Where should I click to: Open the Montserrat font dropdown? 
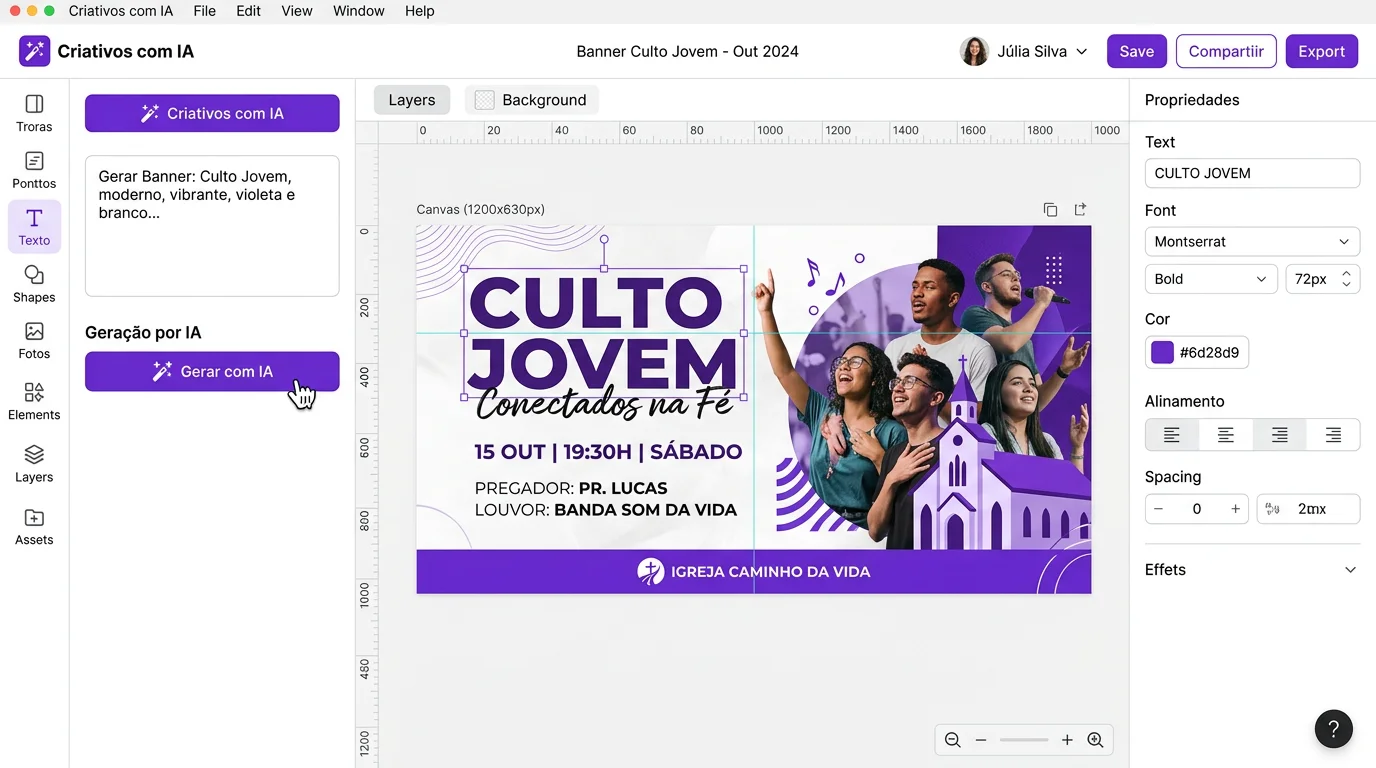[x=1252, y=241]
